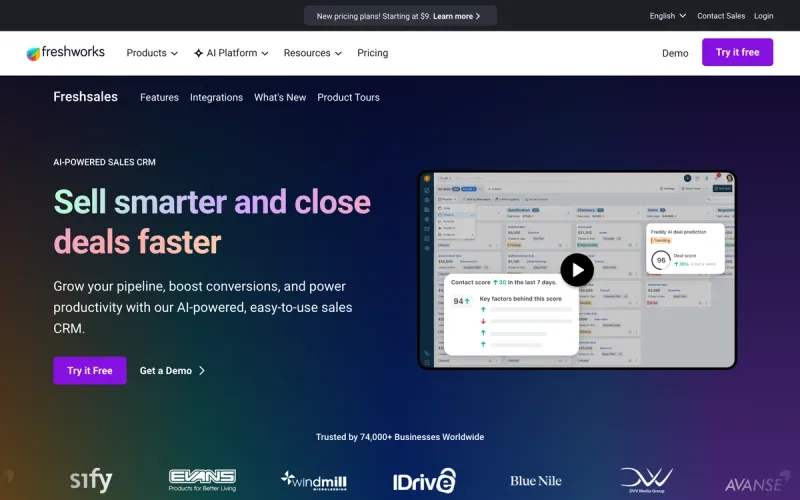Screen dimensions: 800x500
Task: Click the DVV Media Group logo
Action: (x=646, y=480)
